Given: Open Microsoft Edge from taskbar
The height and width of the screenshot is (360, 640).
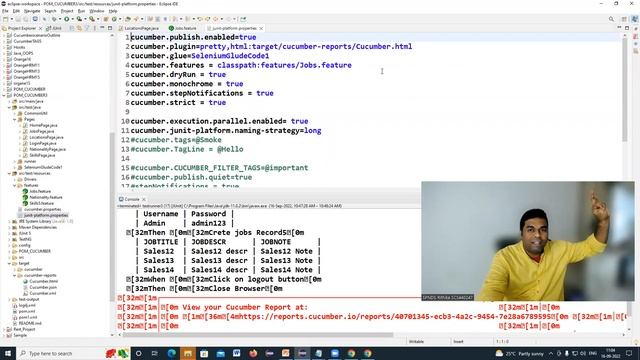Looking at the screenshot, I should [171, 353].
